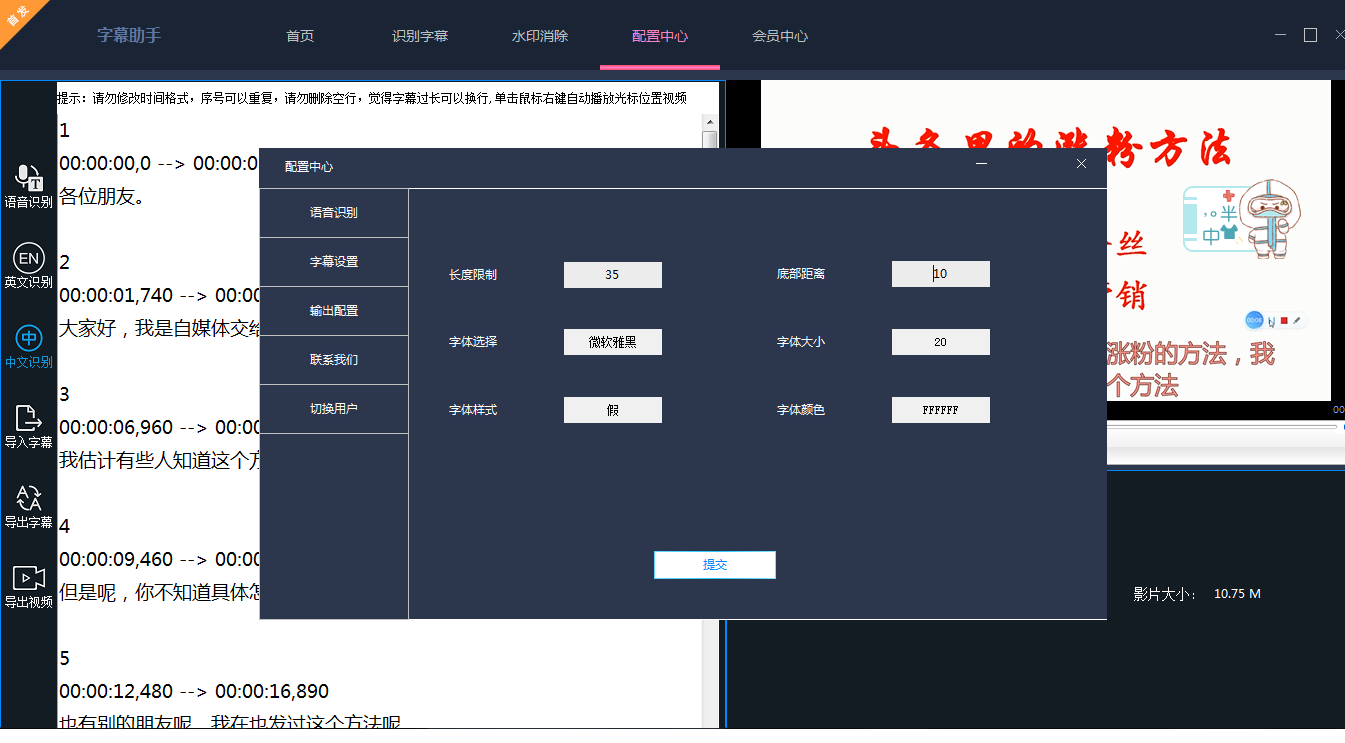Select 字幕设置 in the dialog menu
The image size is (1345, 743).
[x=334, y=262]
